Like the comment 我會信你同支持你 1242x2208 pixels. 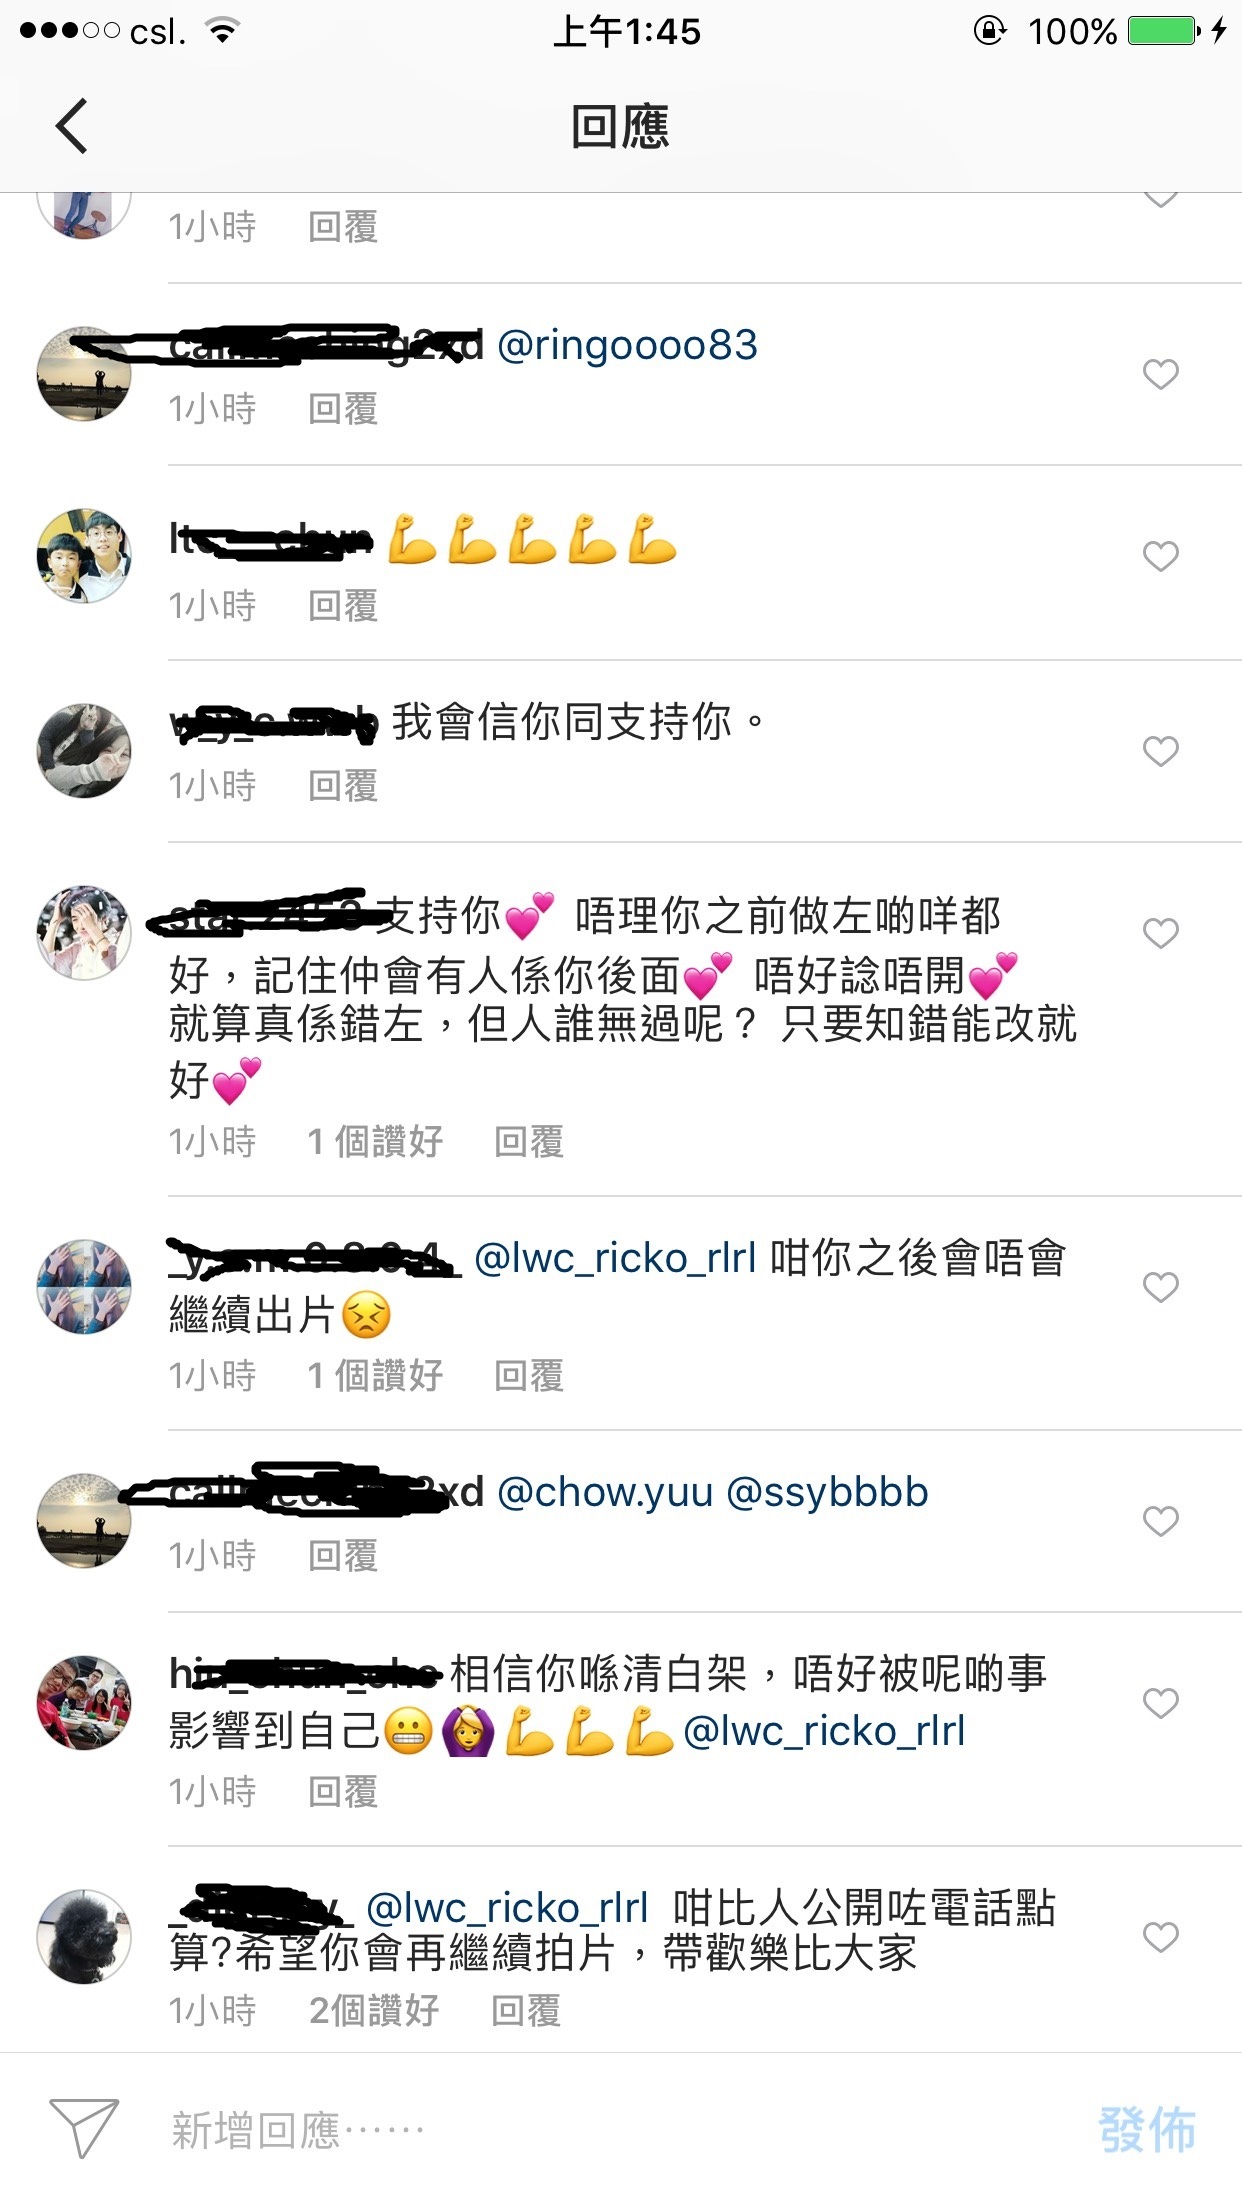(x=1160, y=751)
